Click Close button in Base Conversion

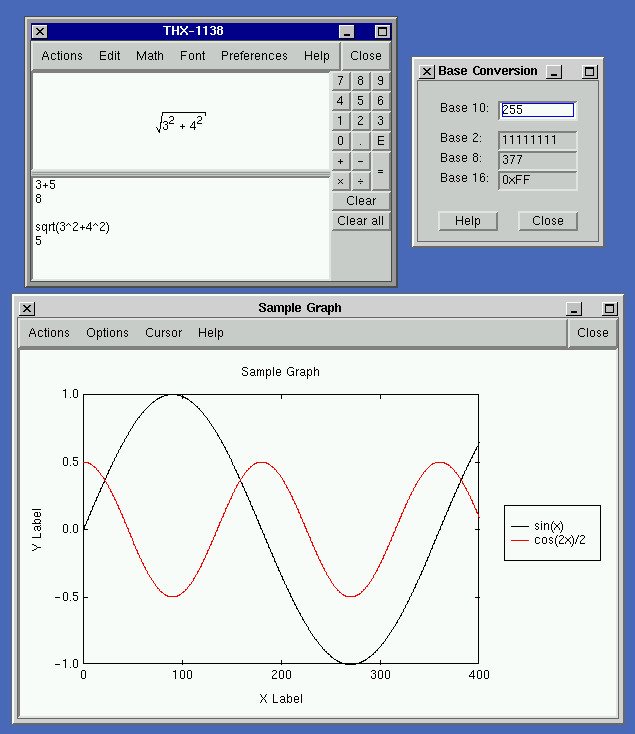[x=548, y=221]
